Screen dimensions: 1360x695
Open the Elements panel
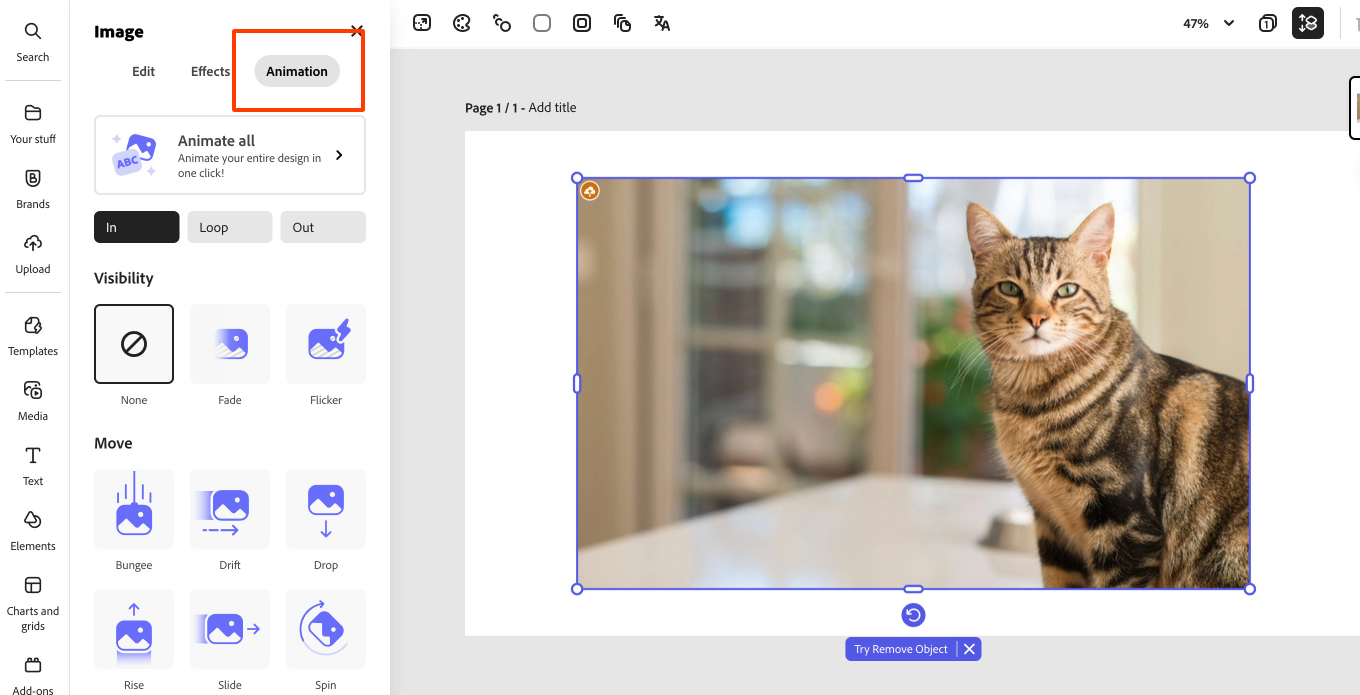tap(33, 531)
